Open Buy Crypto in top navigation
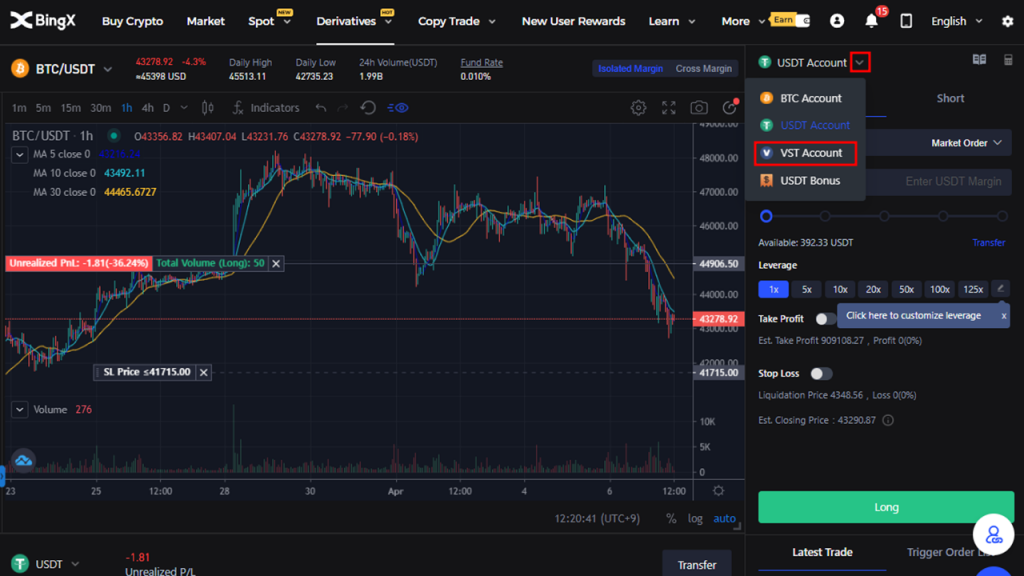 (133, 21)
